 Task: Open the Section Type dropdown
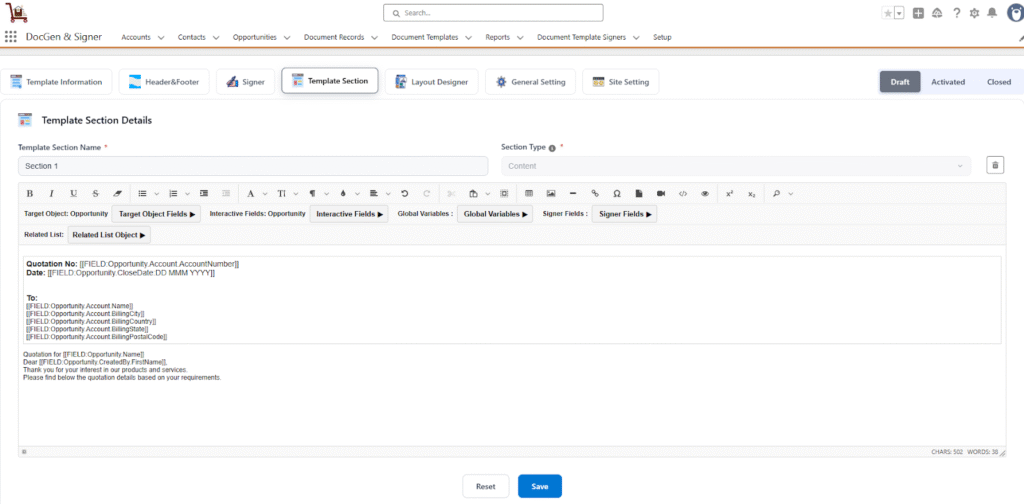[x=735, y=166]
